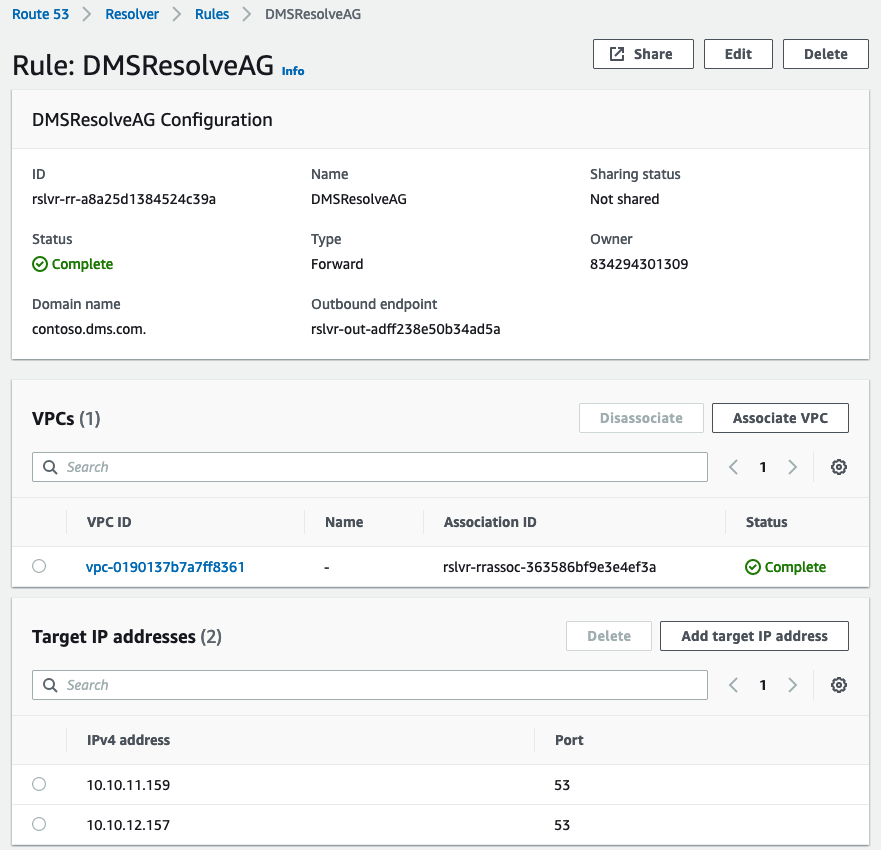Click the IP address 10.10.11.159
The width and height of the screenshot is (881, 850).
[128, 785]
